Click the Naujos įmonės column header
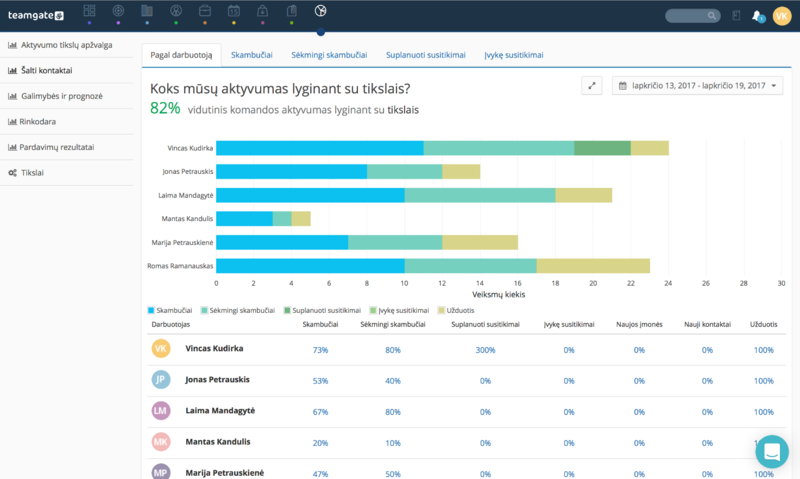Image resolution: width=800 pixels, height=479 pixels. (639, 324)
